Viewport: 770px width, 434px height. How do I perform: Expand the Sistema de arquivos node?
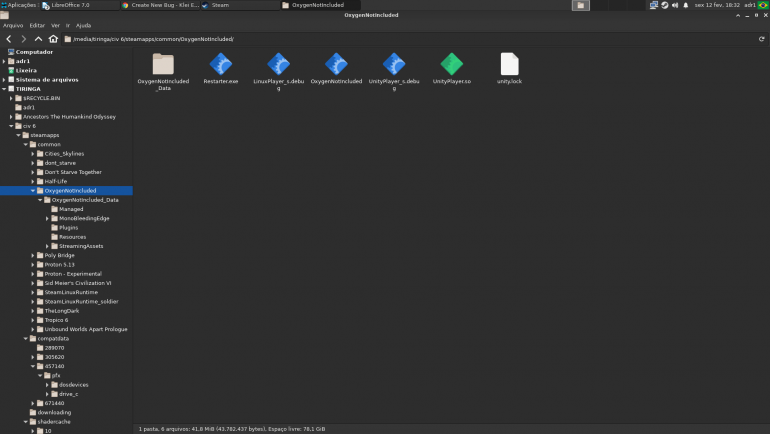[4, 80]
